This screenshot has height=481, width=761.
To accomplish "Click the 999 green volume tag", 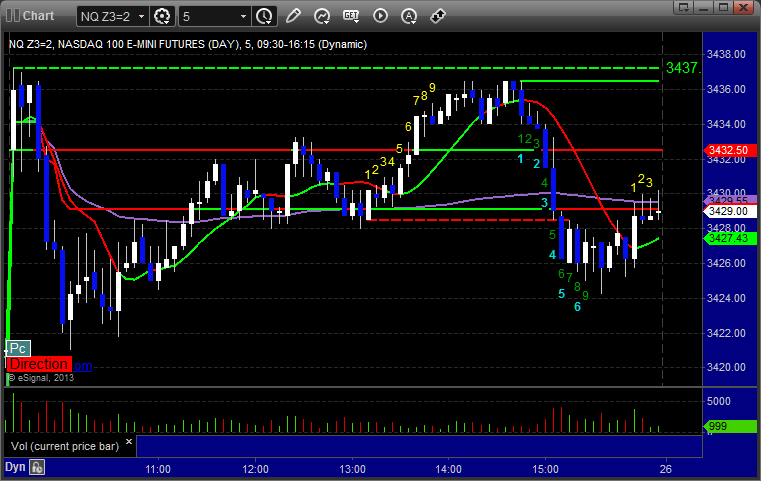I will click(729, 426).
